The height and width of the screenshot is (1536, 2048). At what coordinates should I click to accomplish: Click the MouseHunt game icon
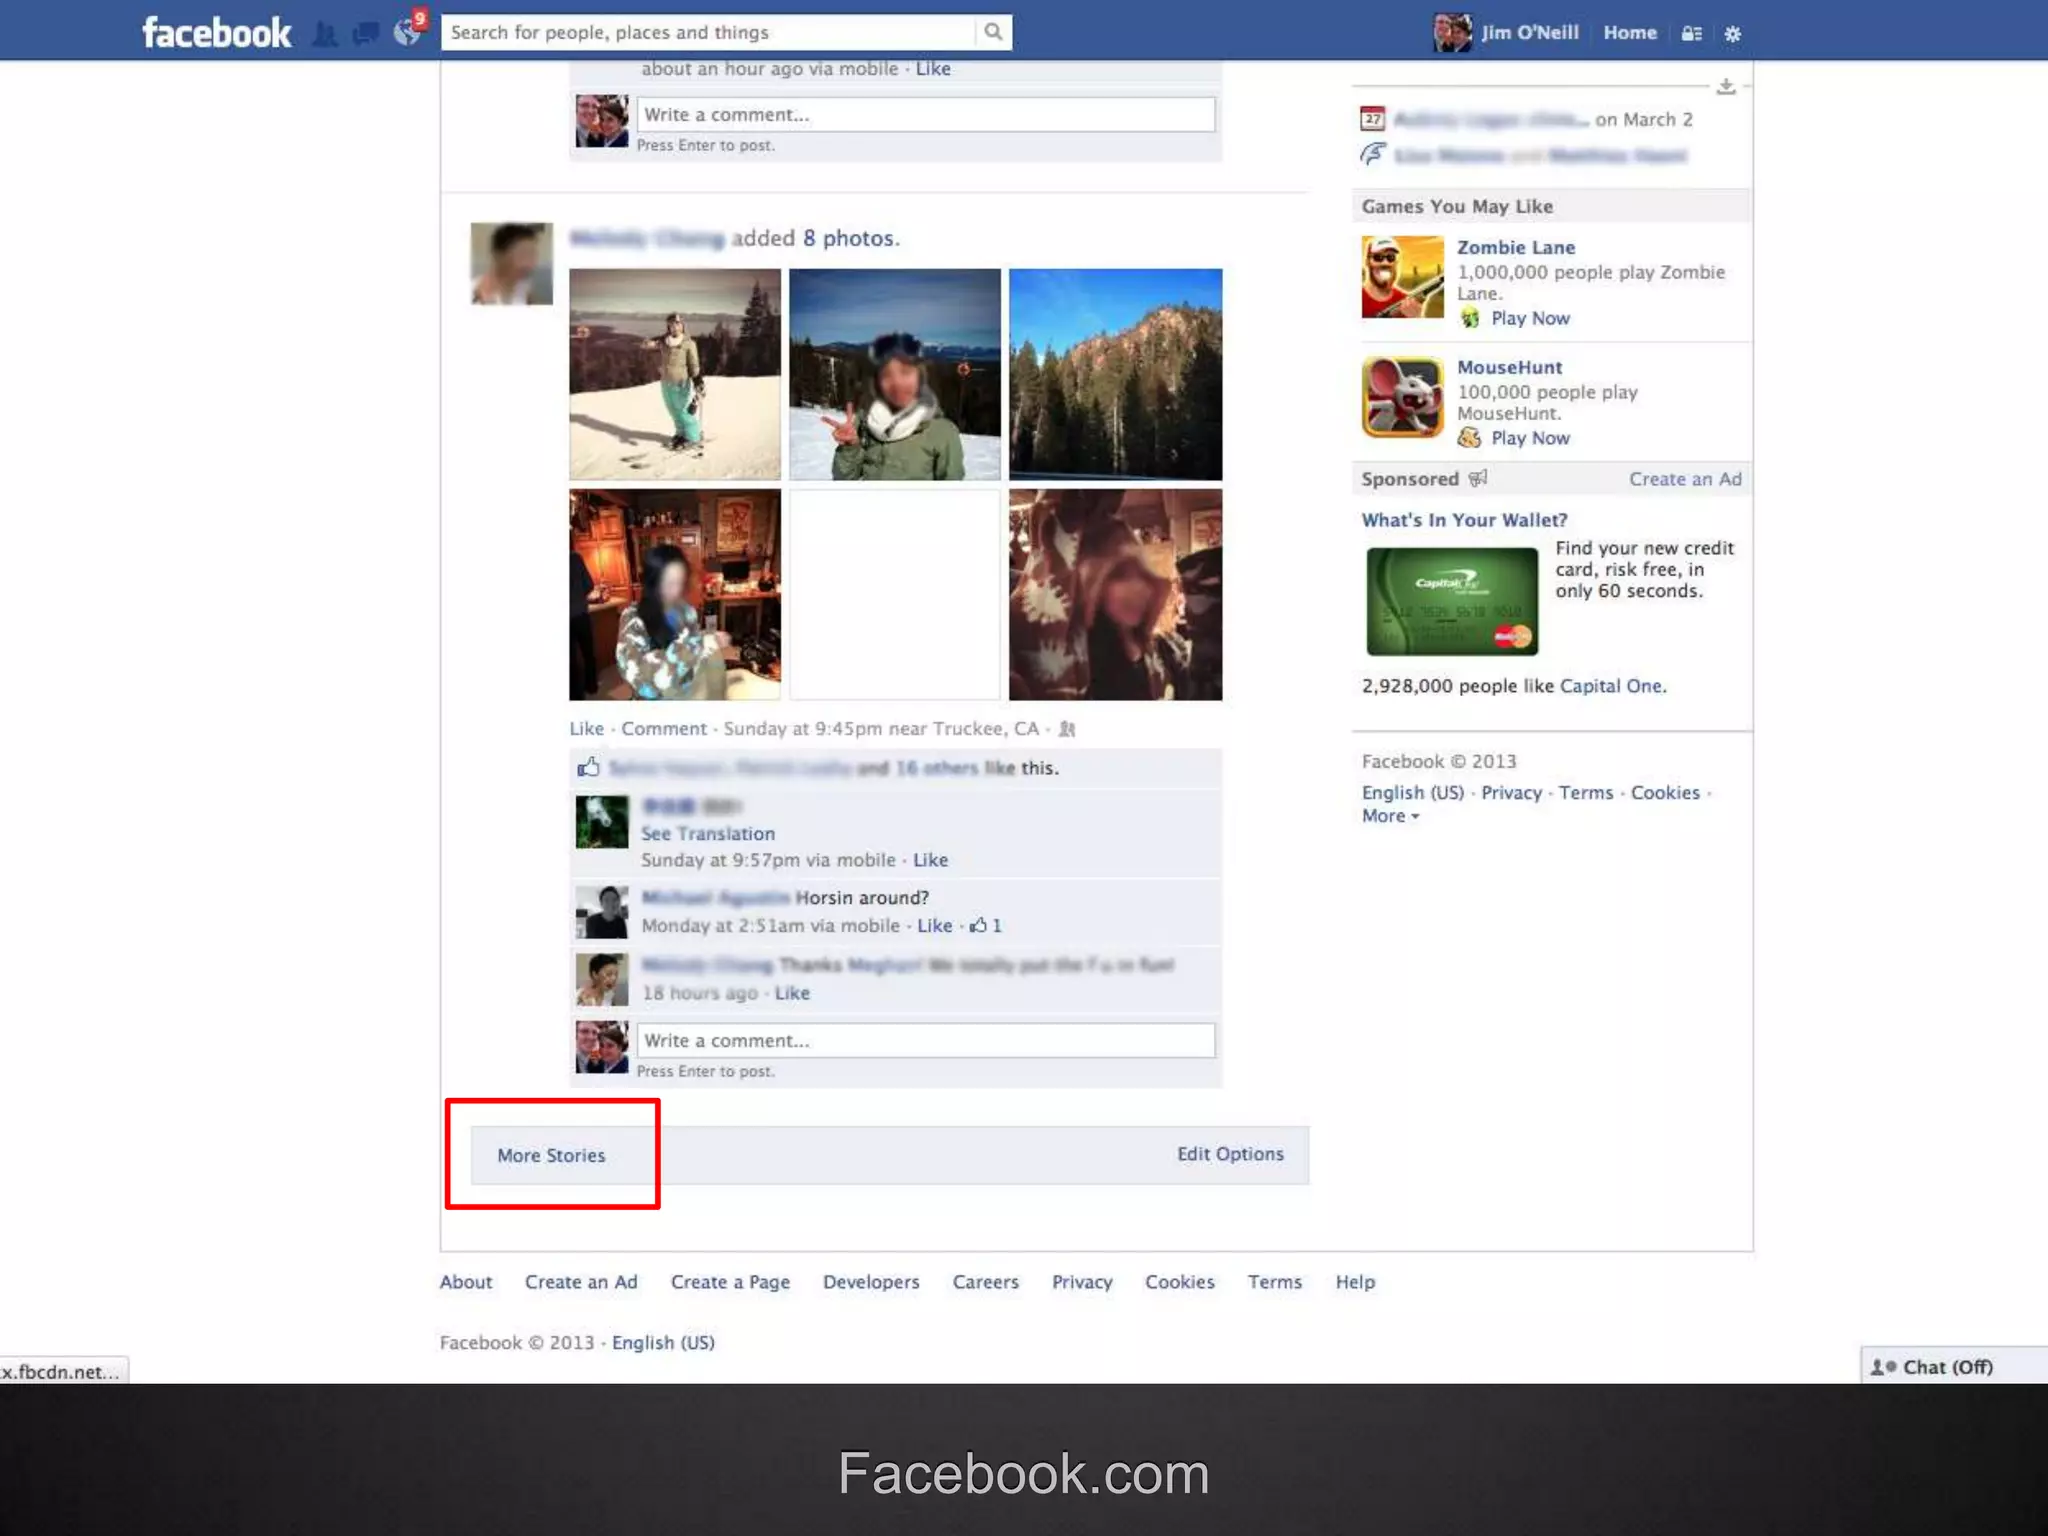coord(1402,397)
